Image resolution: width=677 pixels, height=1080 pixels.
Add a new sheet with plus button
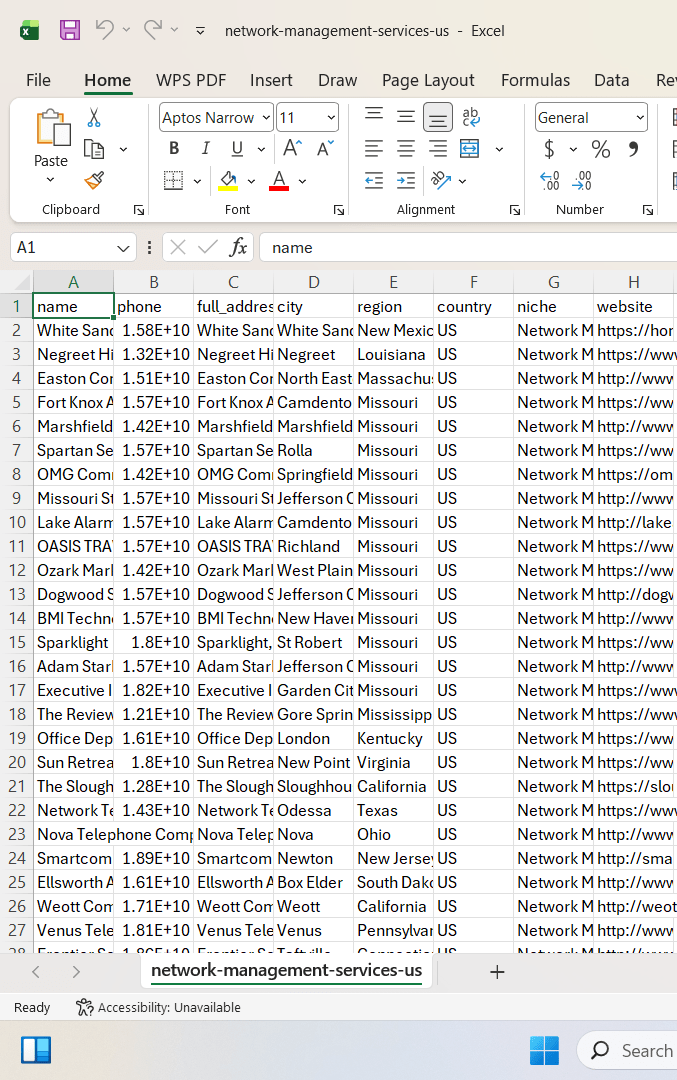tap(497, 972)
